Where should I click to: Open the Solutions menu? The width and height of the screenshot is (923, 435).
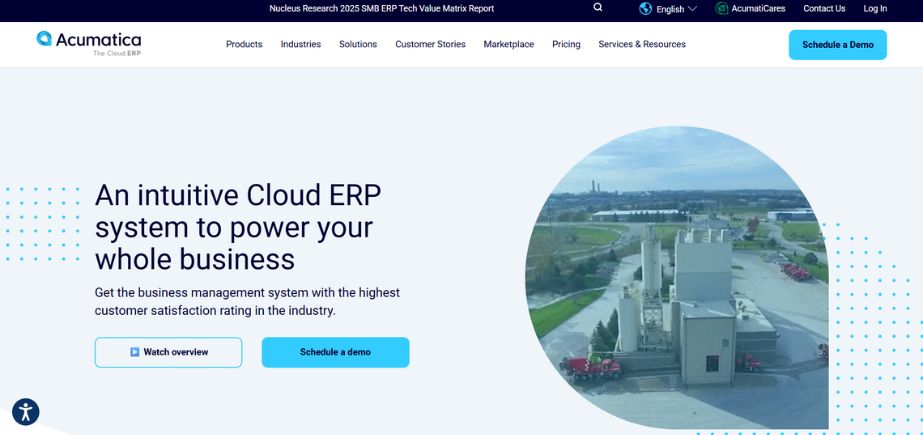click(358, 44)
